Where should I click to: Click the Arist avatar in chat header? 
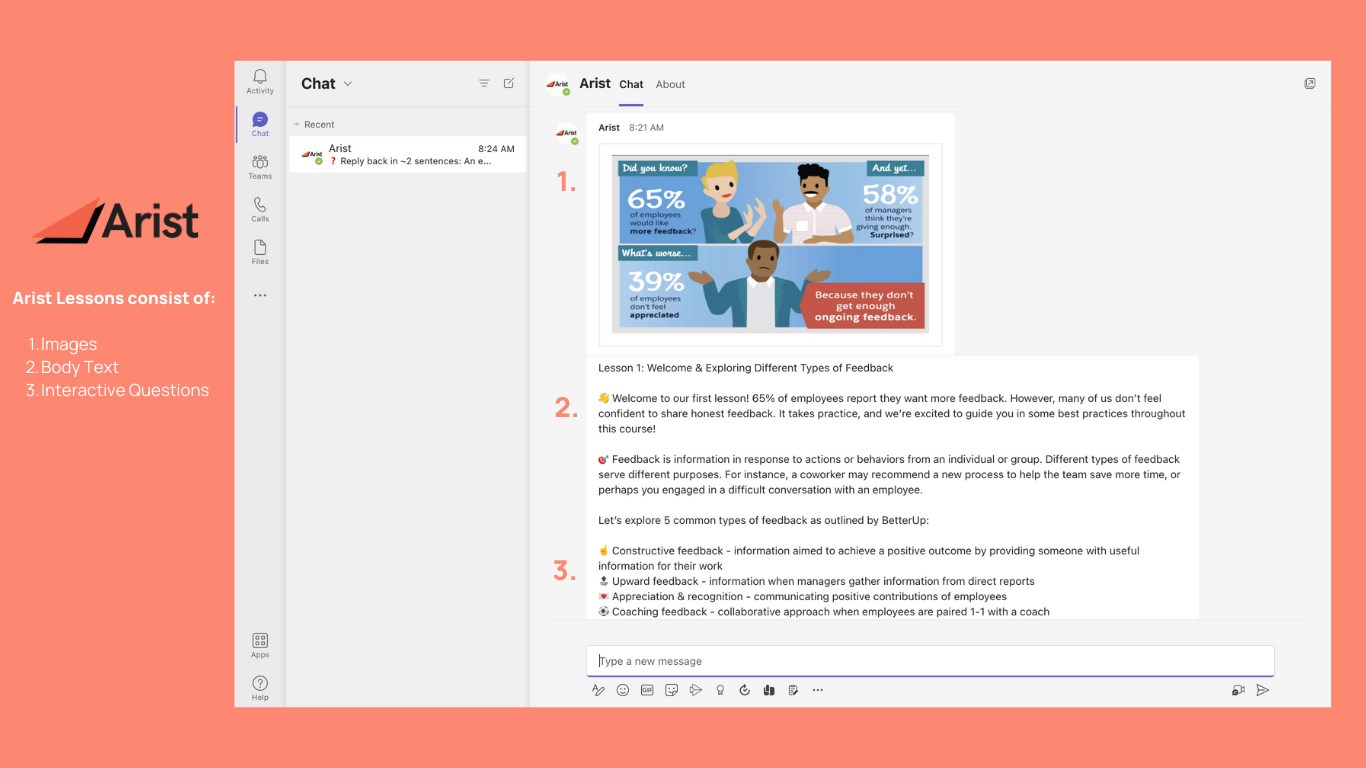(x=558, y=85)
